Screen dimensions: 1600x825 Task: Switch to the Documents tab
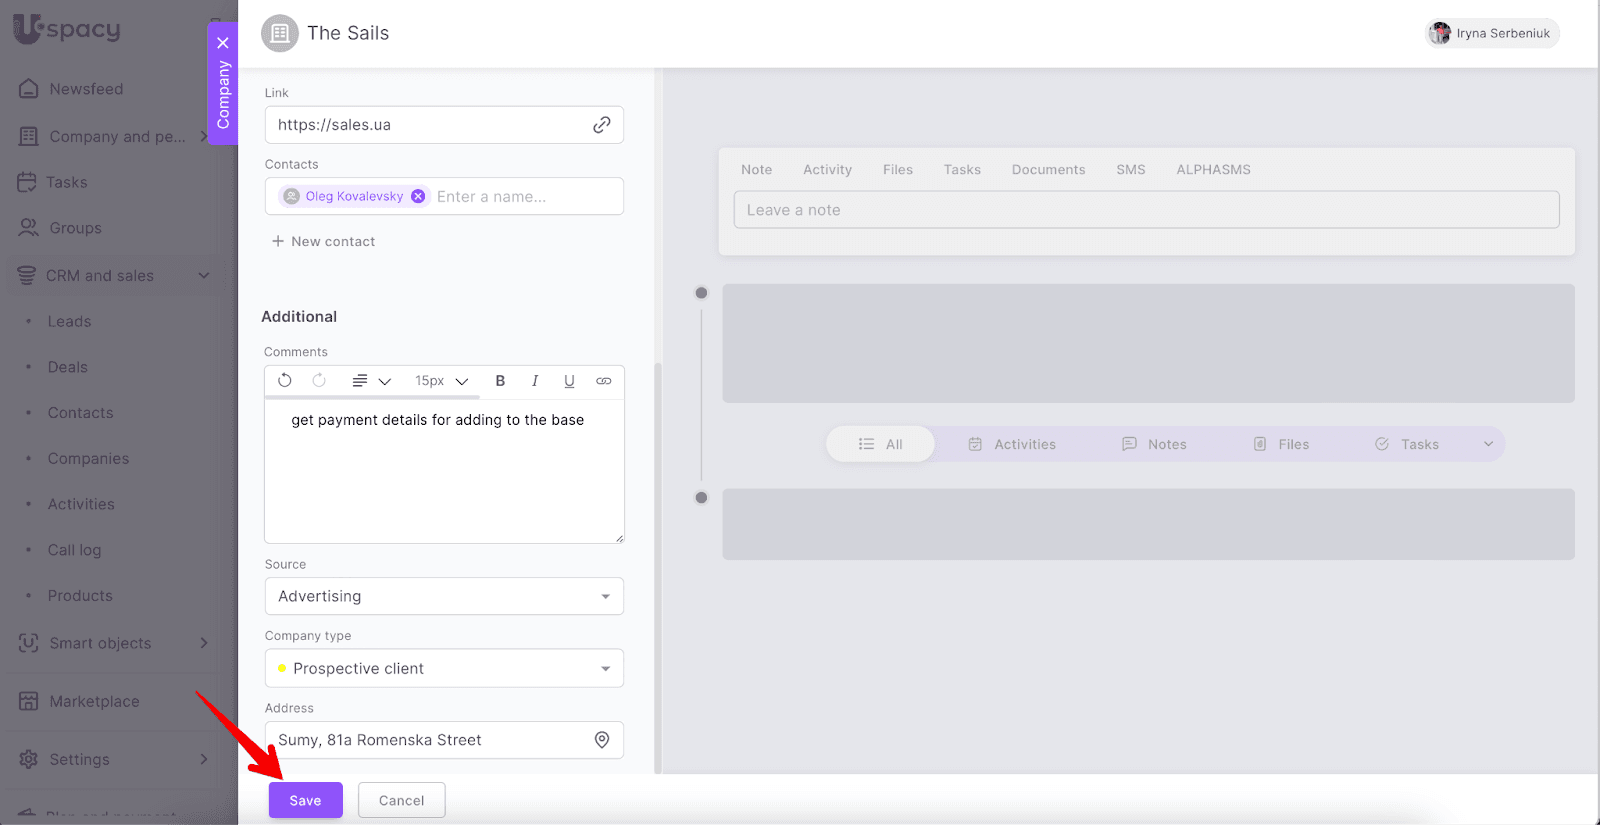click(x=1048, y=170)
